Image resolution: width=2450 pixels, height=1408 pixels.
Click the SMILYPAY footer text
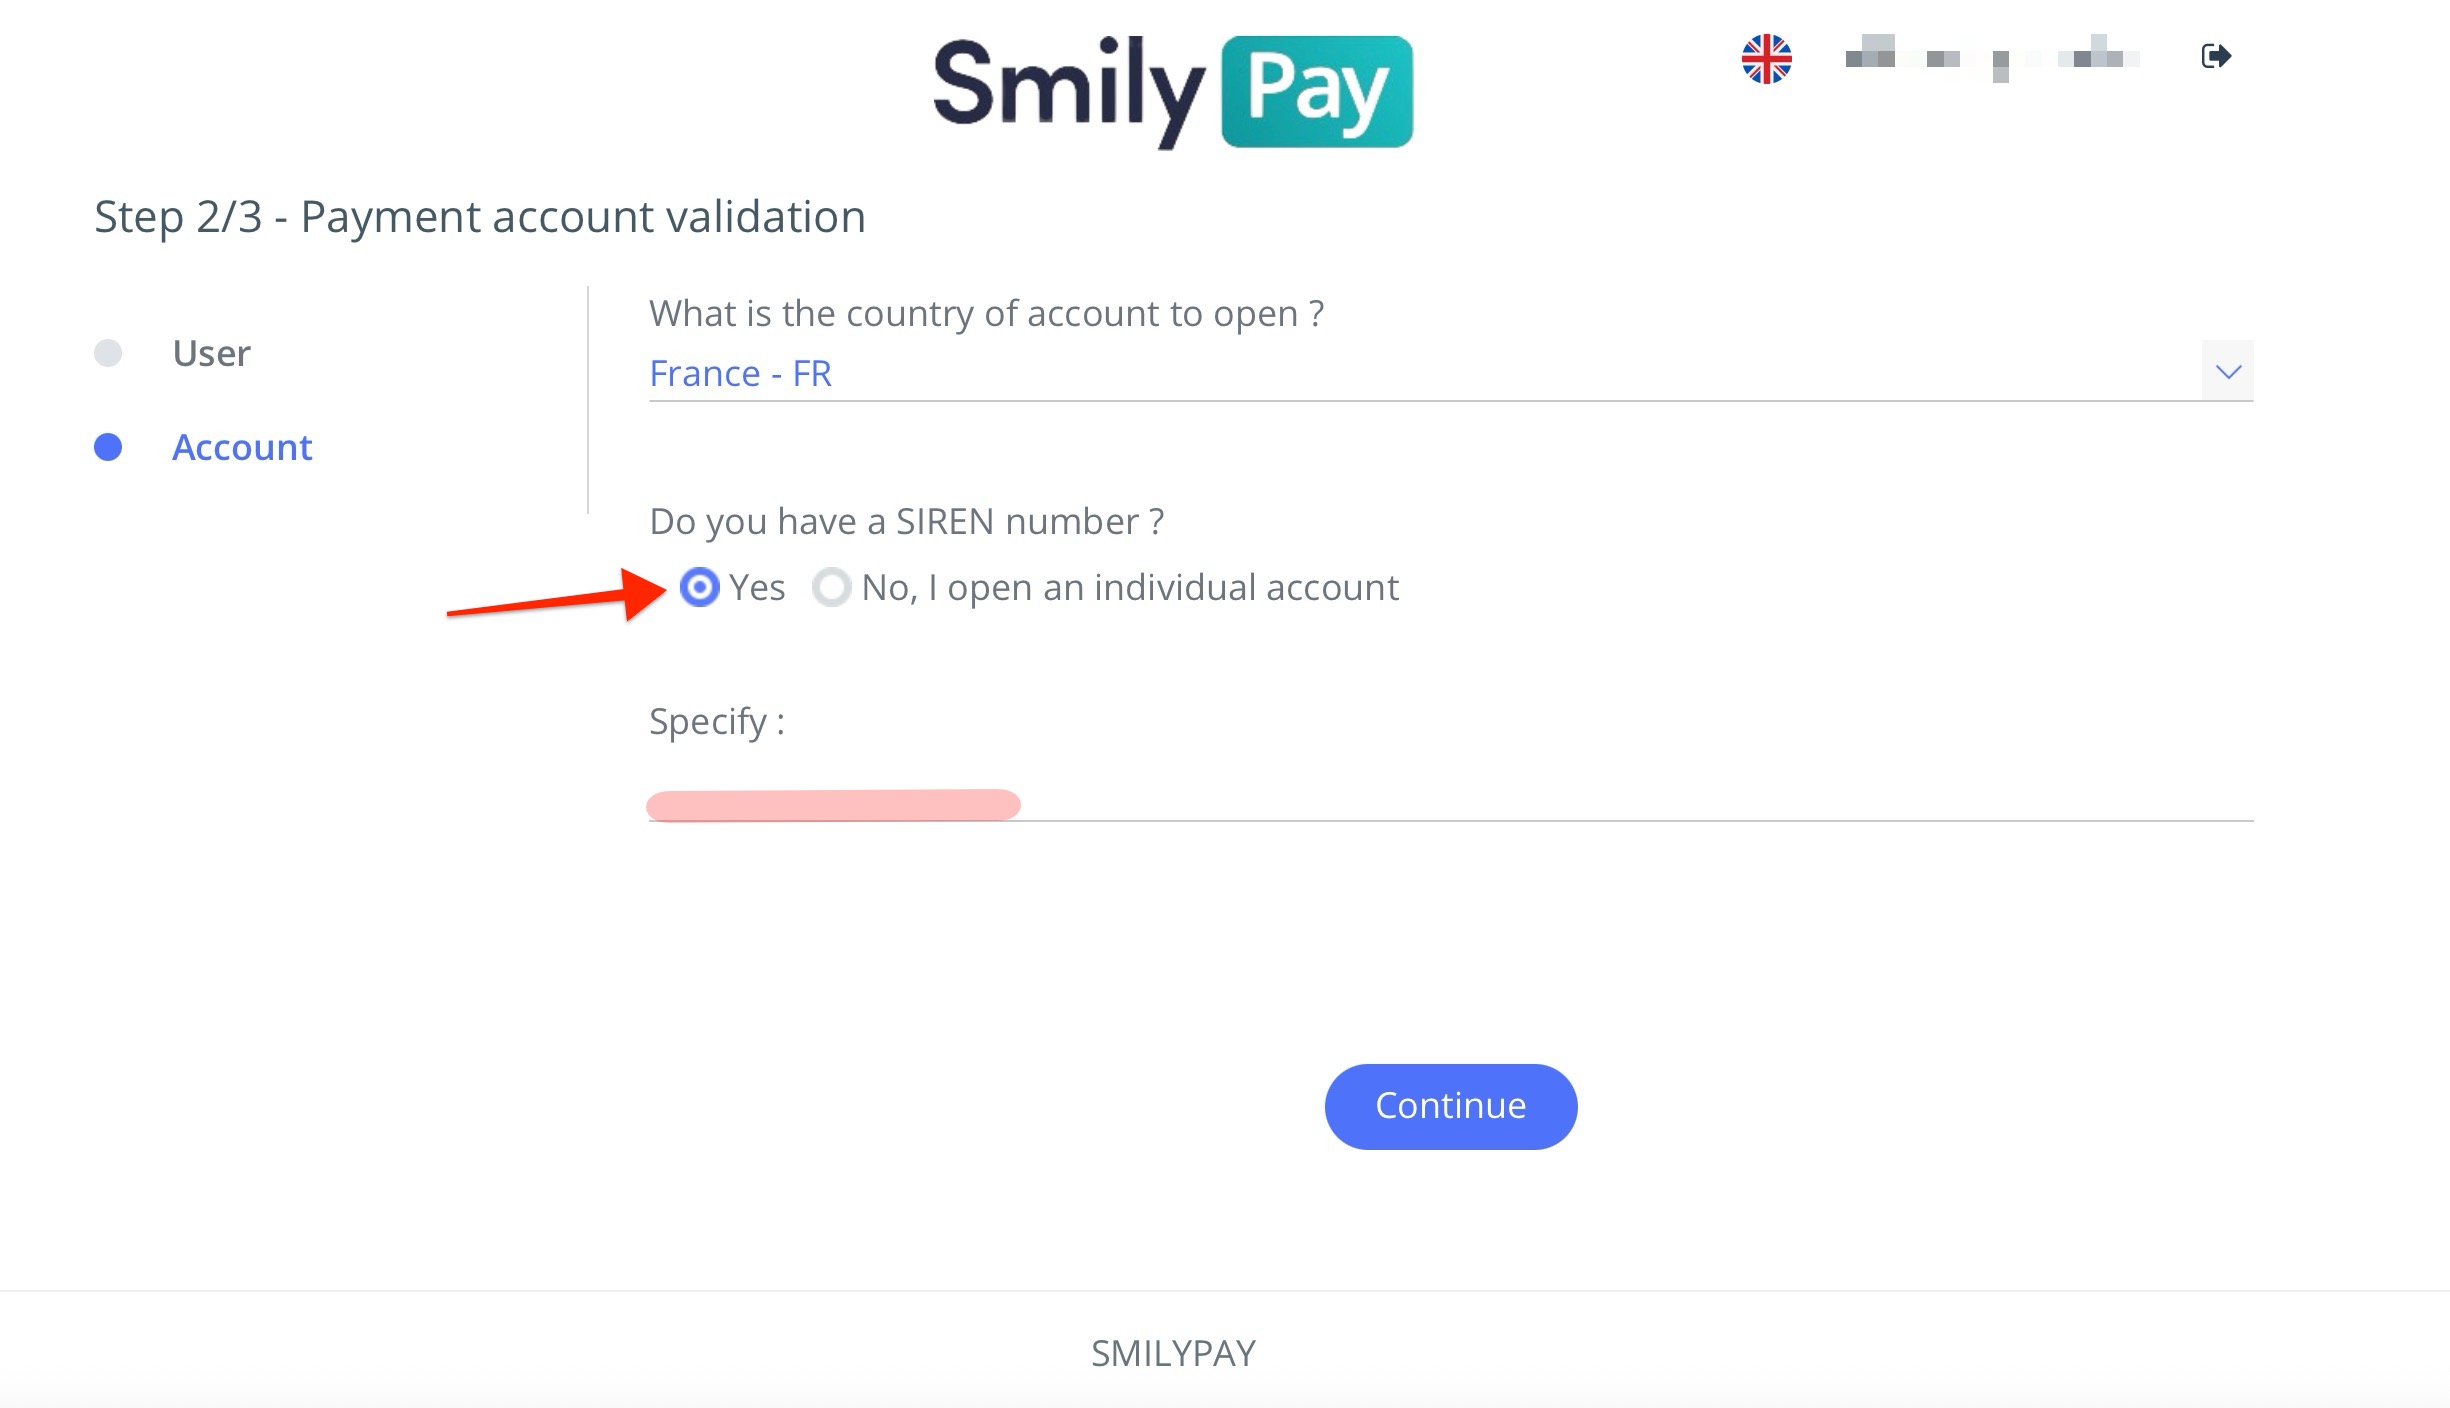pos(1173,1353)
